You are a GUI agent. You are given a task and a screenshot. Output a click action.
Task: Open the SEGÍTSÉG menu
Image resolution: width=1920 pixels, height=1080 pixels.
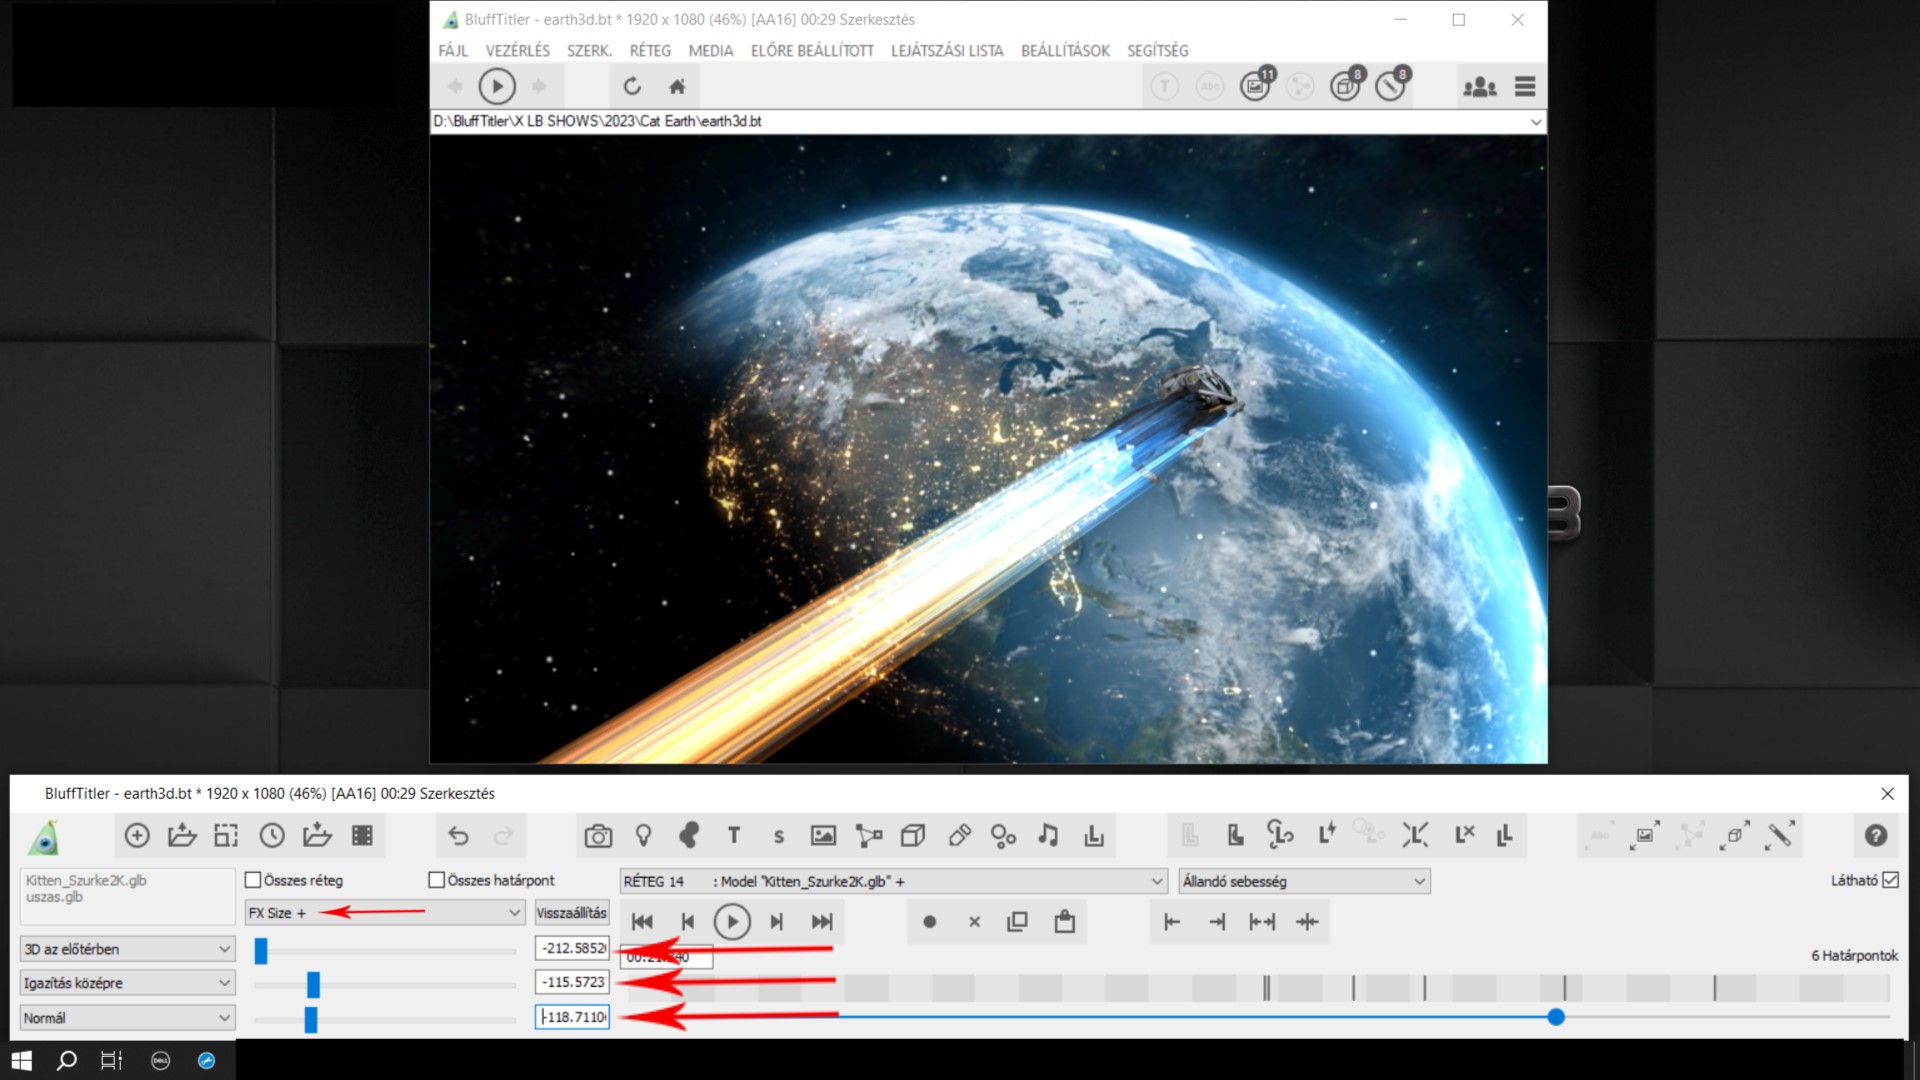pyautogui.click(x=1158, y=50)
